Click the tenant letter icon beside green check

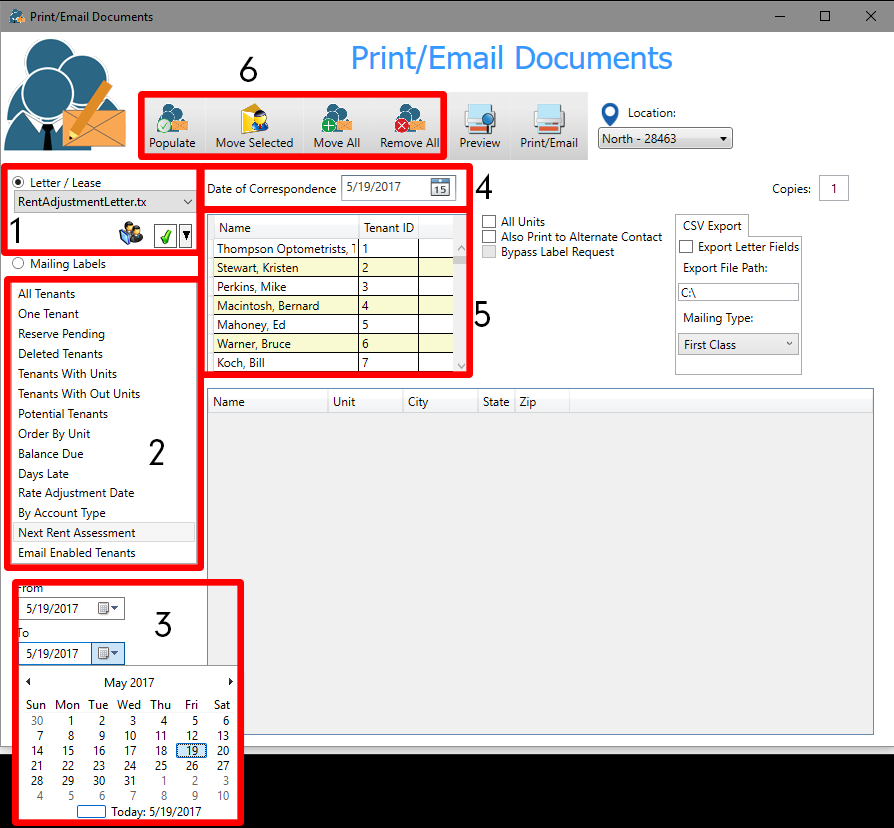pyautogui.click(x=131, y=233)
